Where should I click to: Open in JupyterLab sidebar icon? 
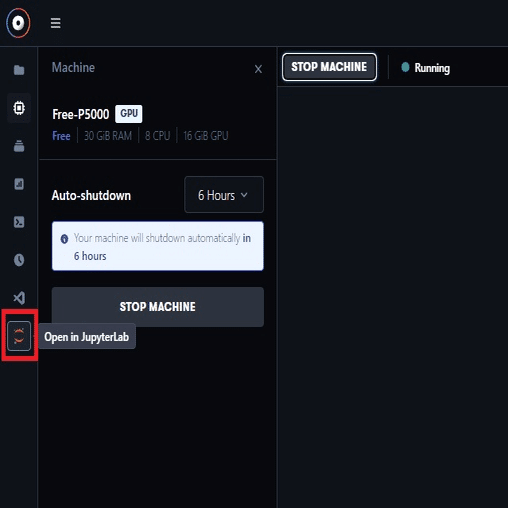pyautogui.click(x=19, y=336)
